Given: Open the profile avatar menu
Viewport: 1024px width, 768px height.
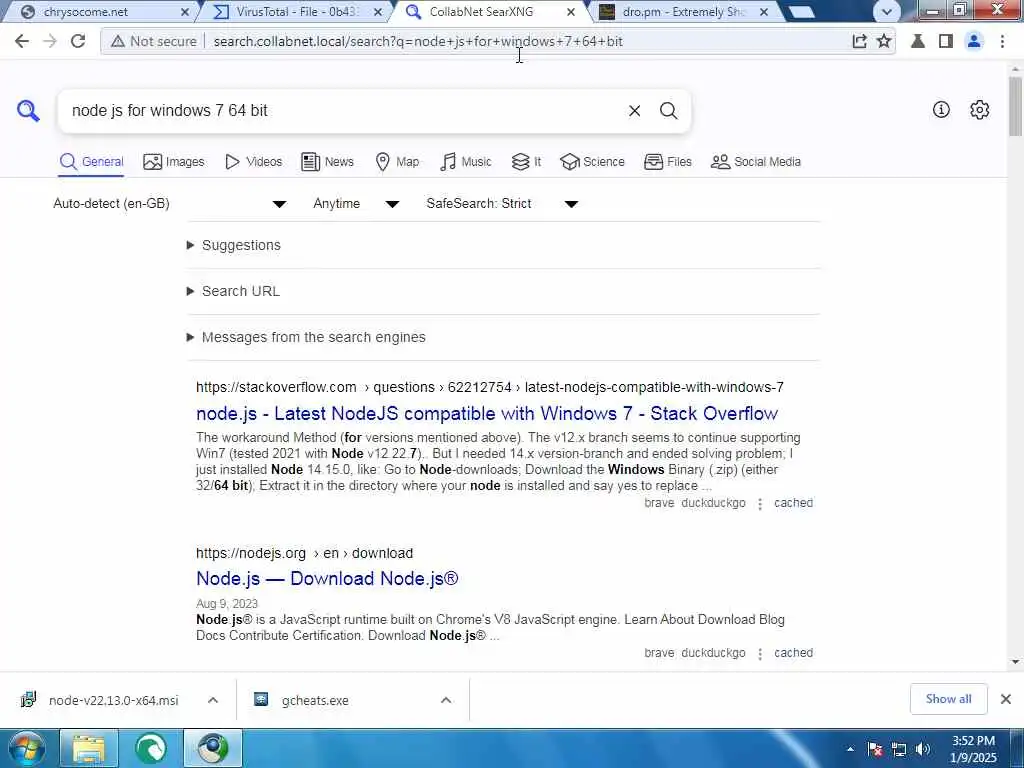Looking at the screenshot, I should (x=974, y=41).
